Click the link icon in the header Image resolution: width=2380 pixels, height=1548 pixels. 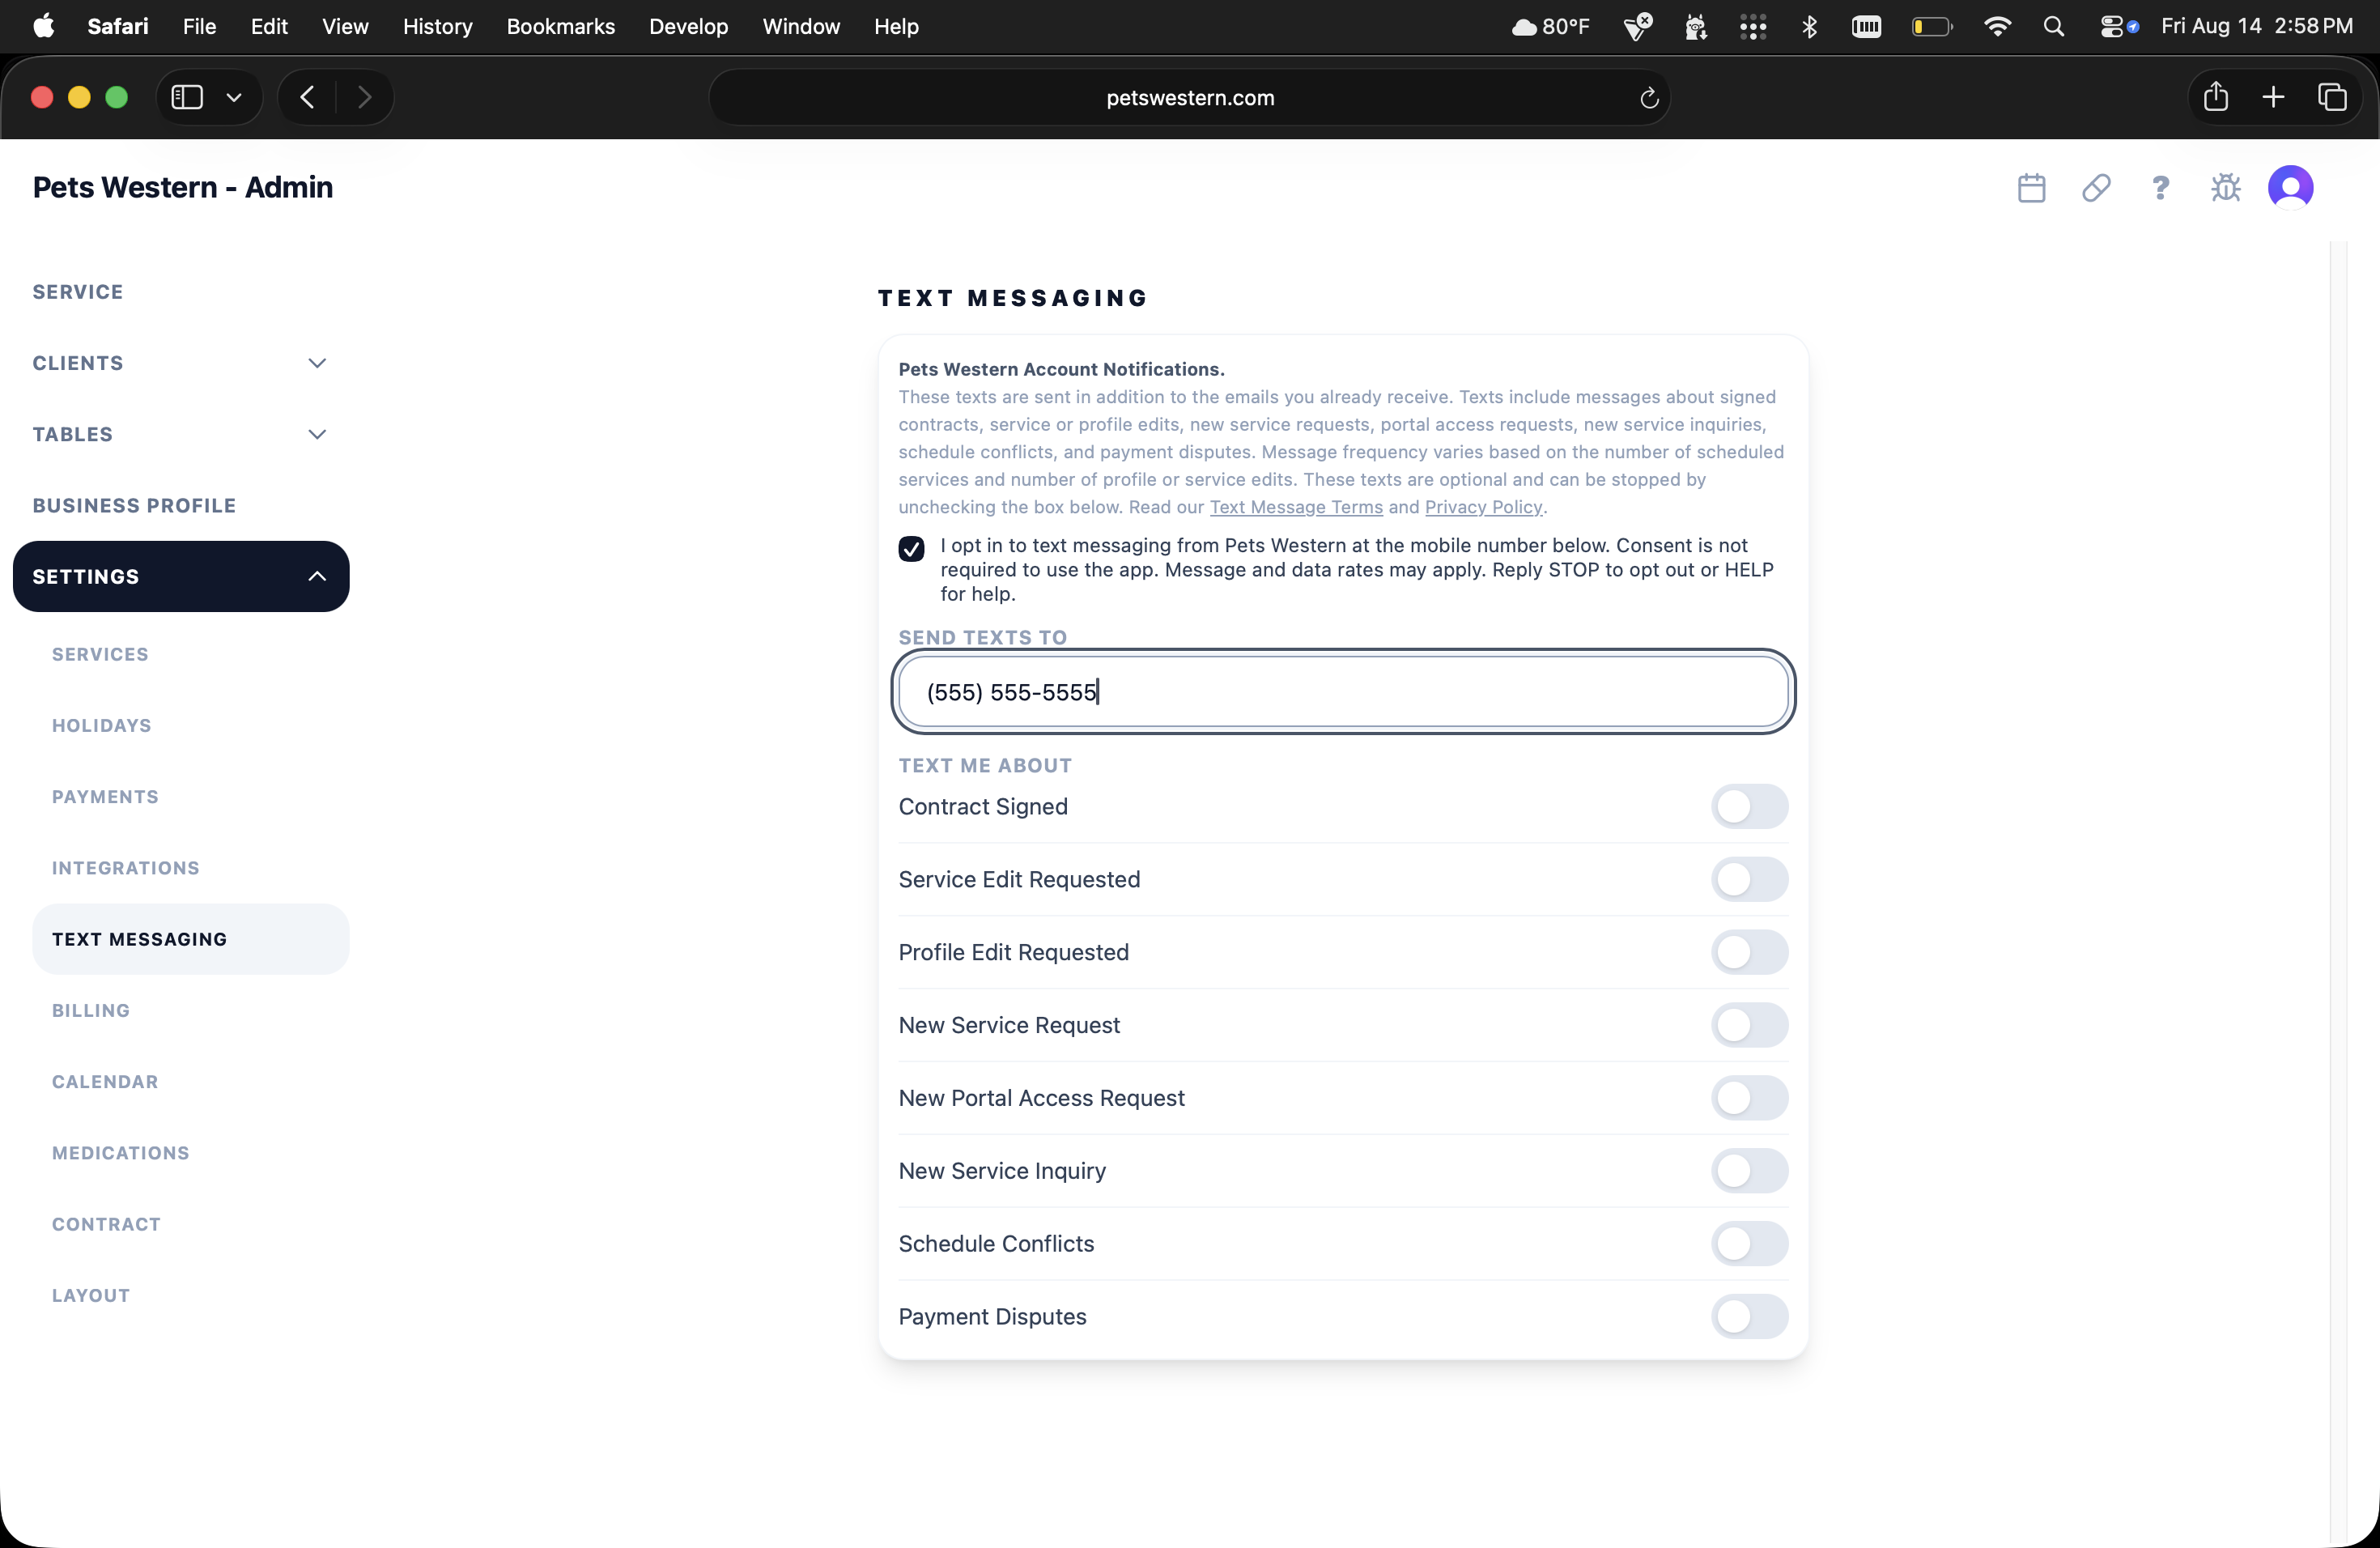pyautogui.click(x=2096, y=188)
